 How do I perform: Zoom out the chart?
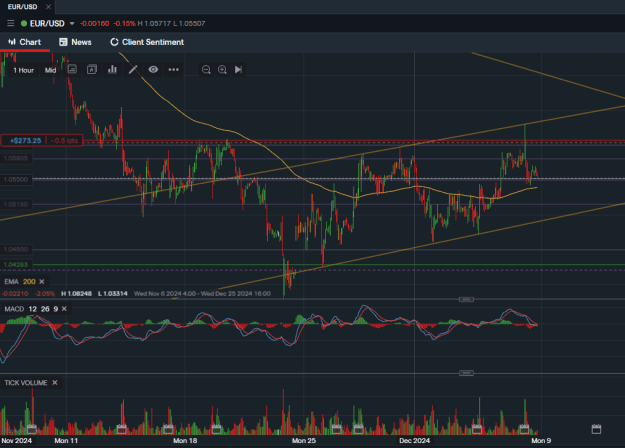[206, 70]
